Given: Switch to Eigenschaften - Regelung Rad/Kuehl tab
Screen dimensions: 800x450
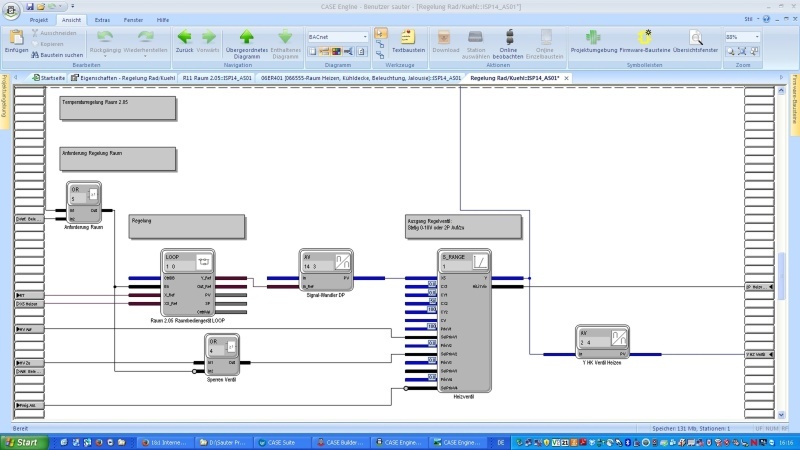Looking at the screenshot, I should [123, 78].
